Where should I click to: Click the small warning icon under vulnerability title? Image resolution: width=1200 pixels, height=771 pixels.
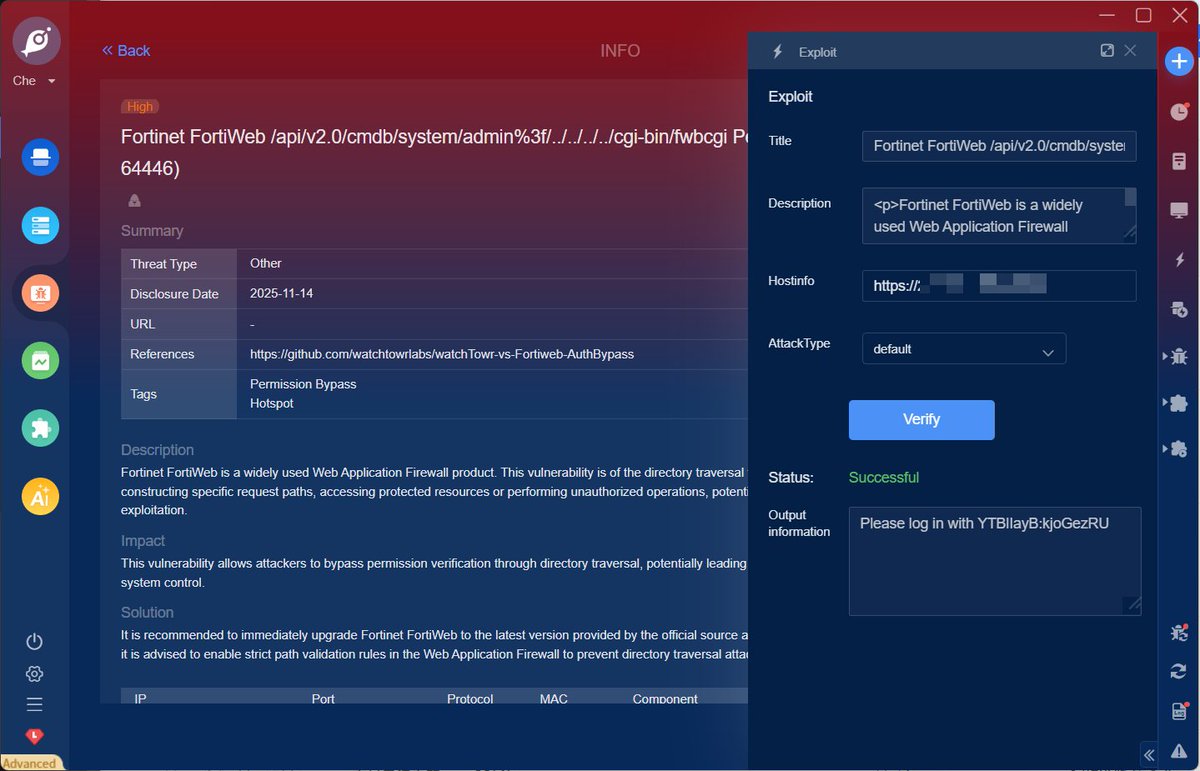point(134,201)
